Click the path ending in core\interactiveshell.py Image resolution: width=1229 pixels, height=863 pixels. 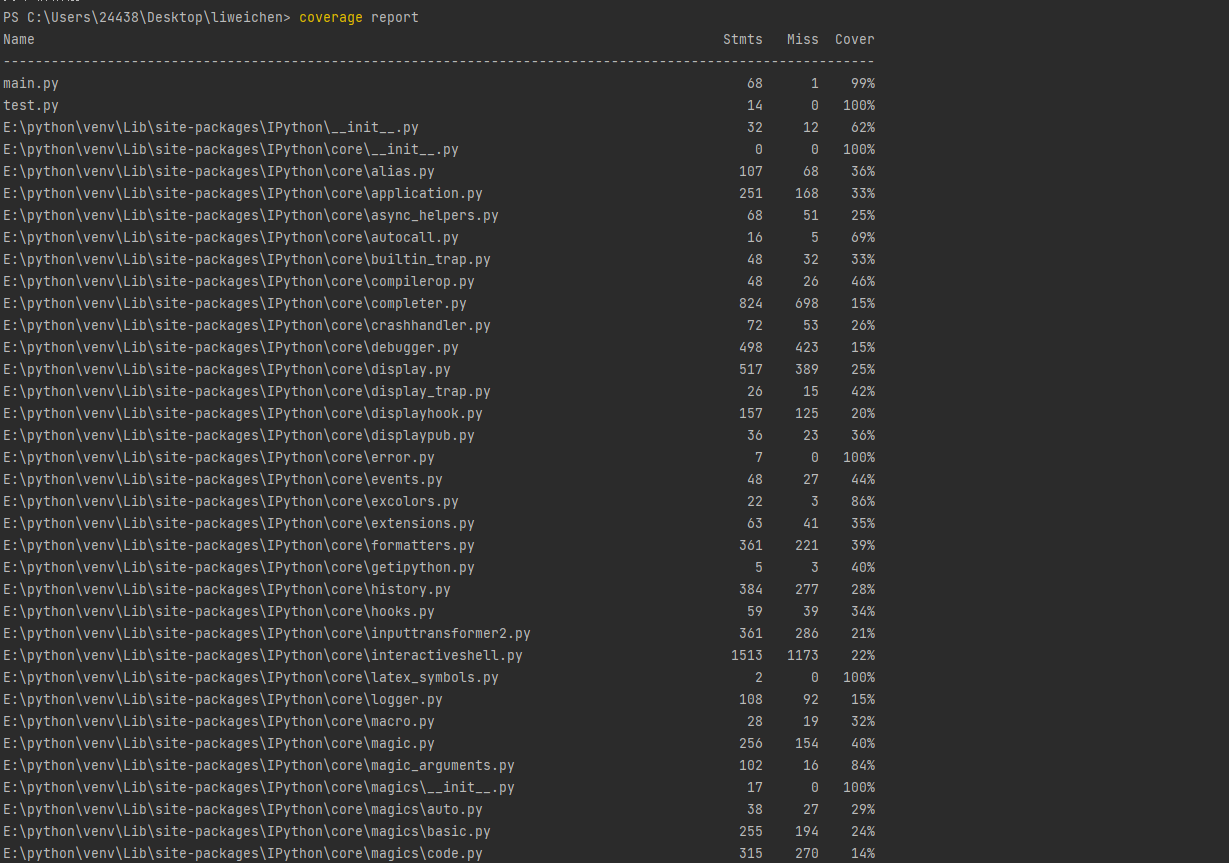263,656
